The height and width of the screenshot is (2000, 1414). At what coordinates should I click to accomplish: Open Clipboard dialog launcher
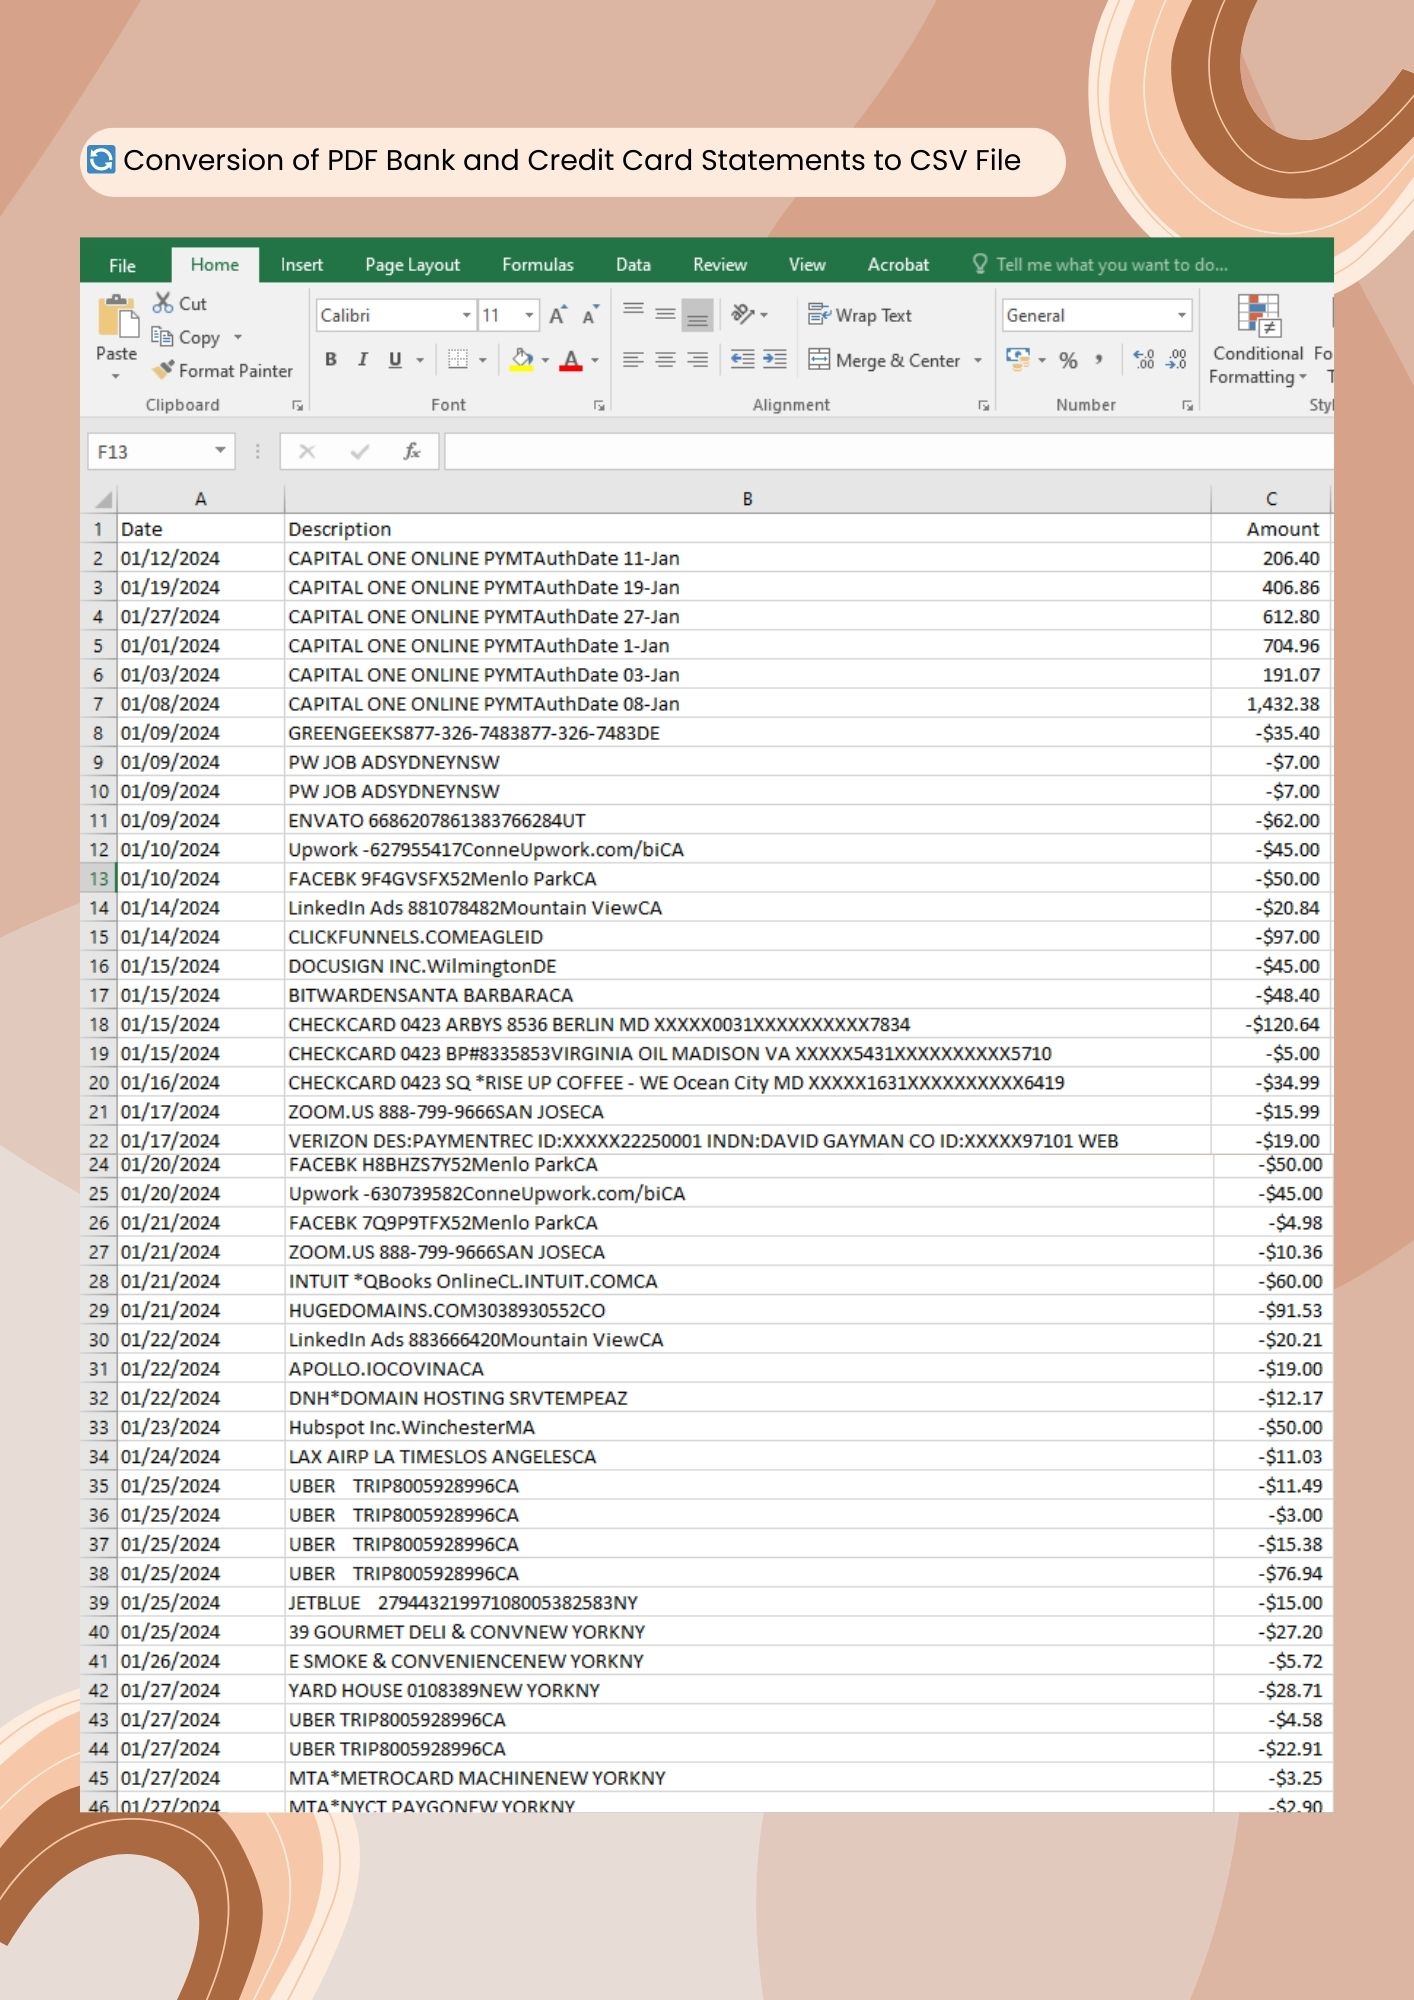[297, 405]
